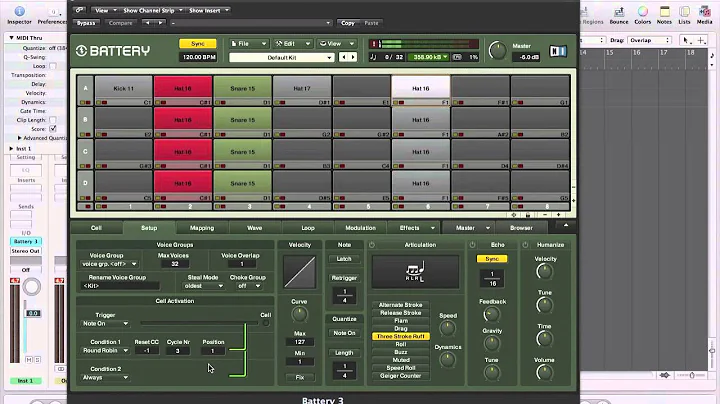The height and width of the screenshot is (404, 720).
Task: Open Choke Group off dropdown
Action: pyautogui.click(x=249, y=286)
